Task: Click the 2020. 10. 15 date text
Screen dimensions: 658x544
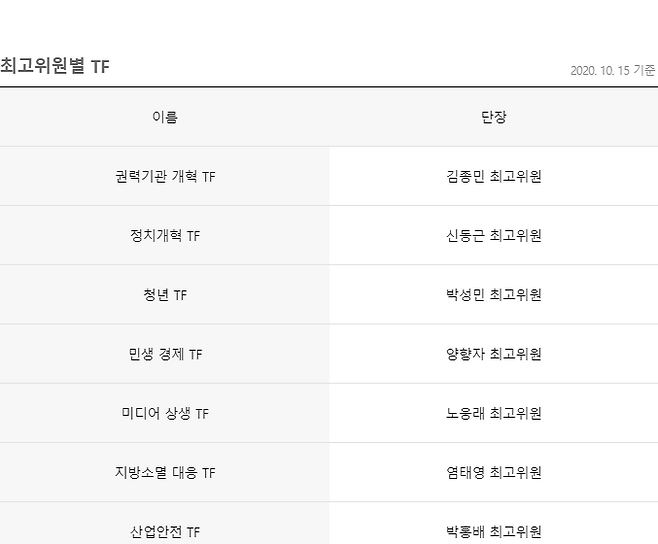Action: (x=599, y=70)
